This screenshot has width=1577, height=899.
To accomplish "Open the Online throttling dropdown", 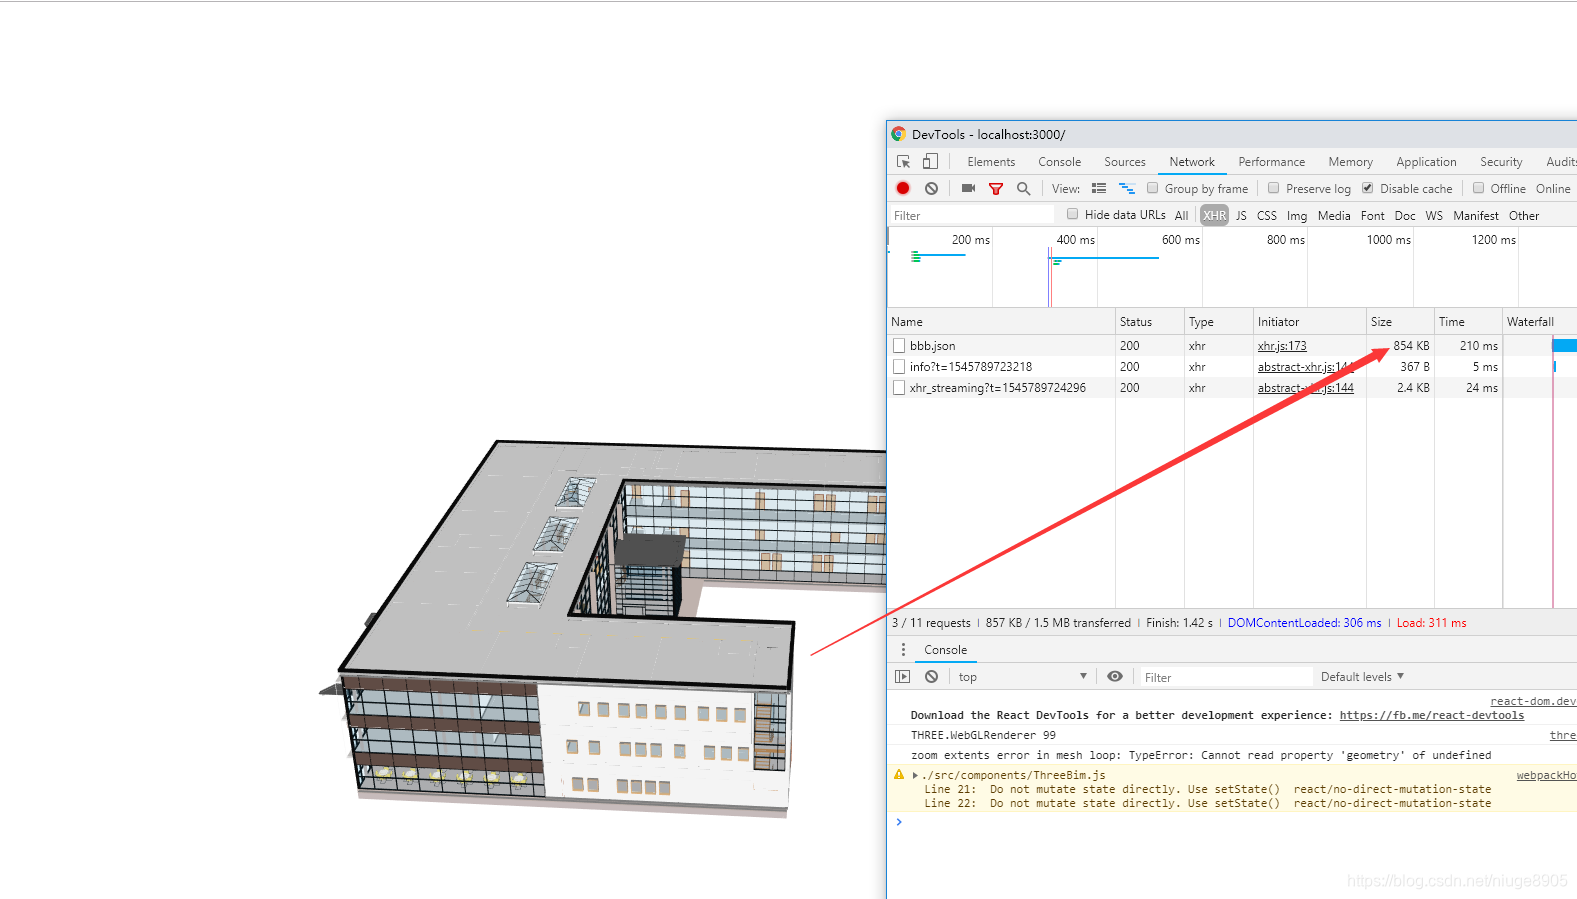I will pyautogui.click(x=1553, y=189).
